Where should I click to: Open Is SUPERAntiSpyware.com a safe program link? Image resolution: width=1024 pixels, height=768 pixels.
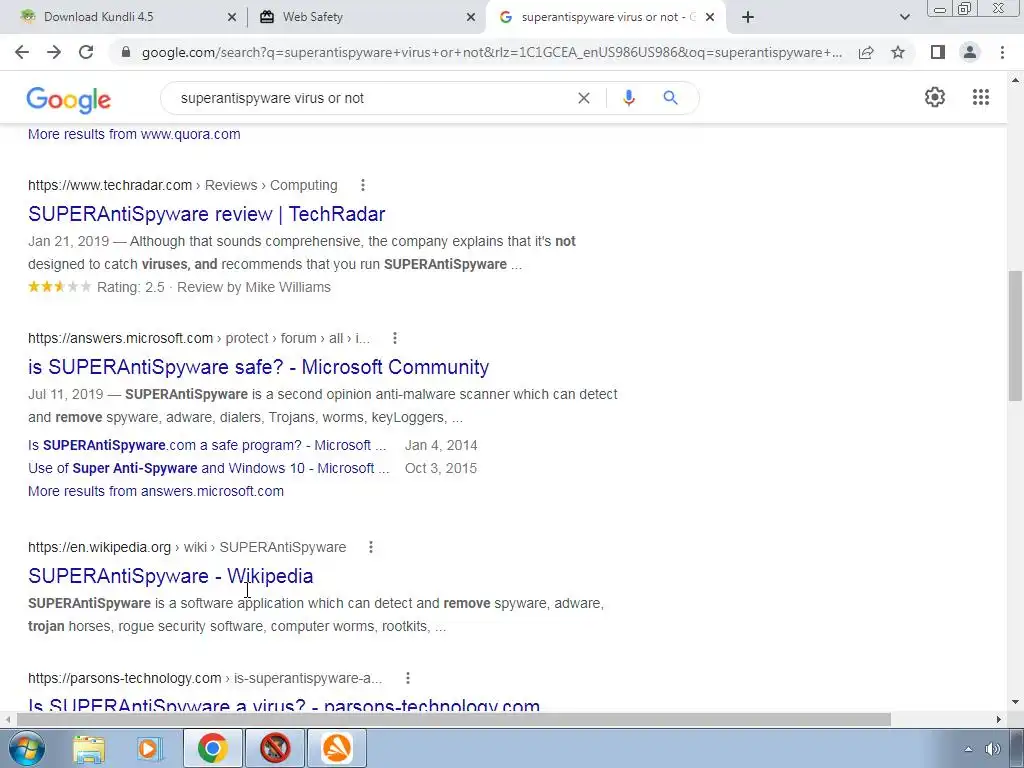[207, 445]
